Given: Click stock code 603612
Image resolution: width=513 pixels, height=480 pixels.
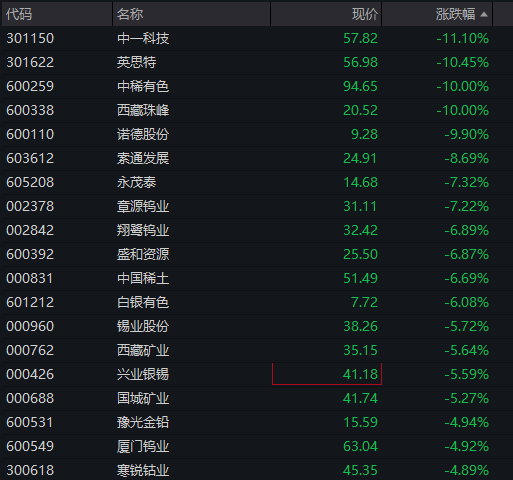Looking at the screenshot, I should point(30,158).
